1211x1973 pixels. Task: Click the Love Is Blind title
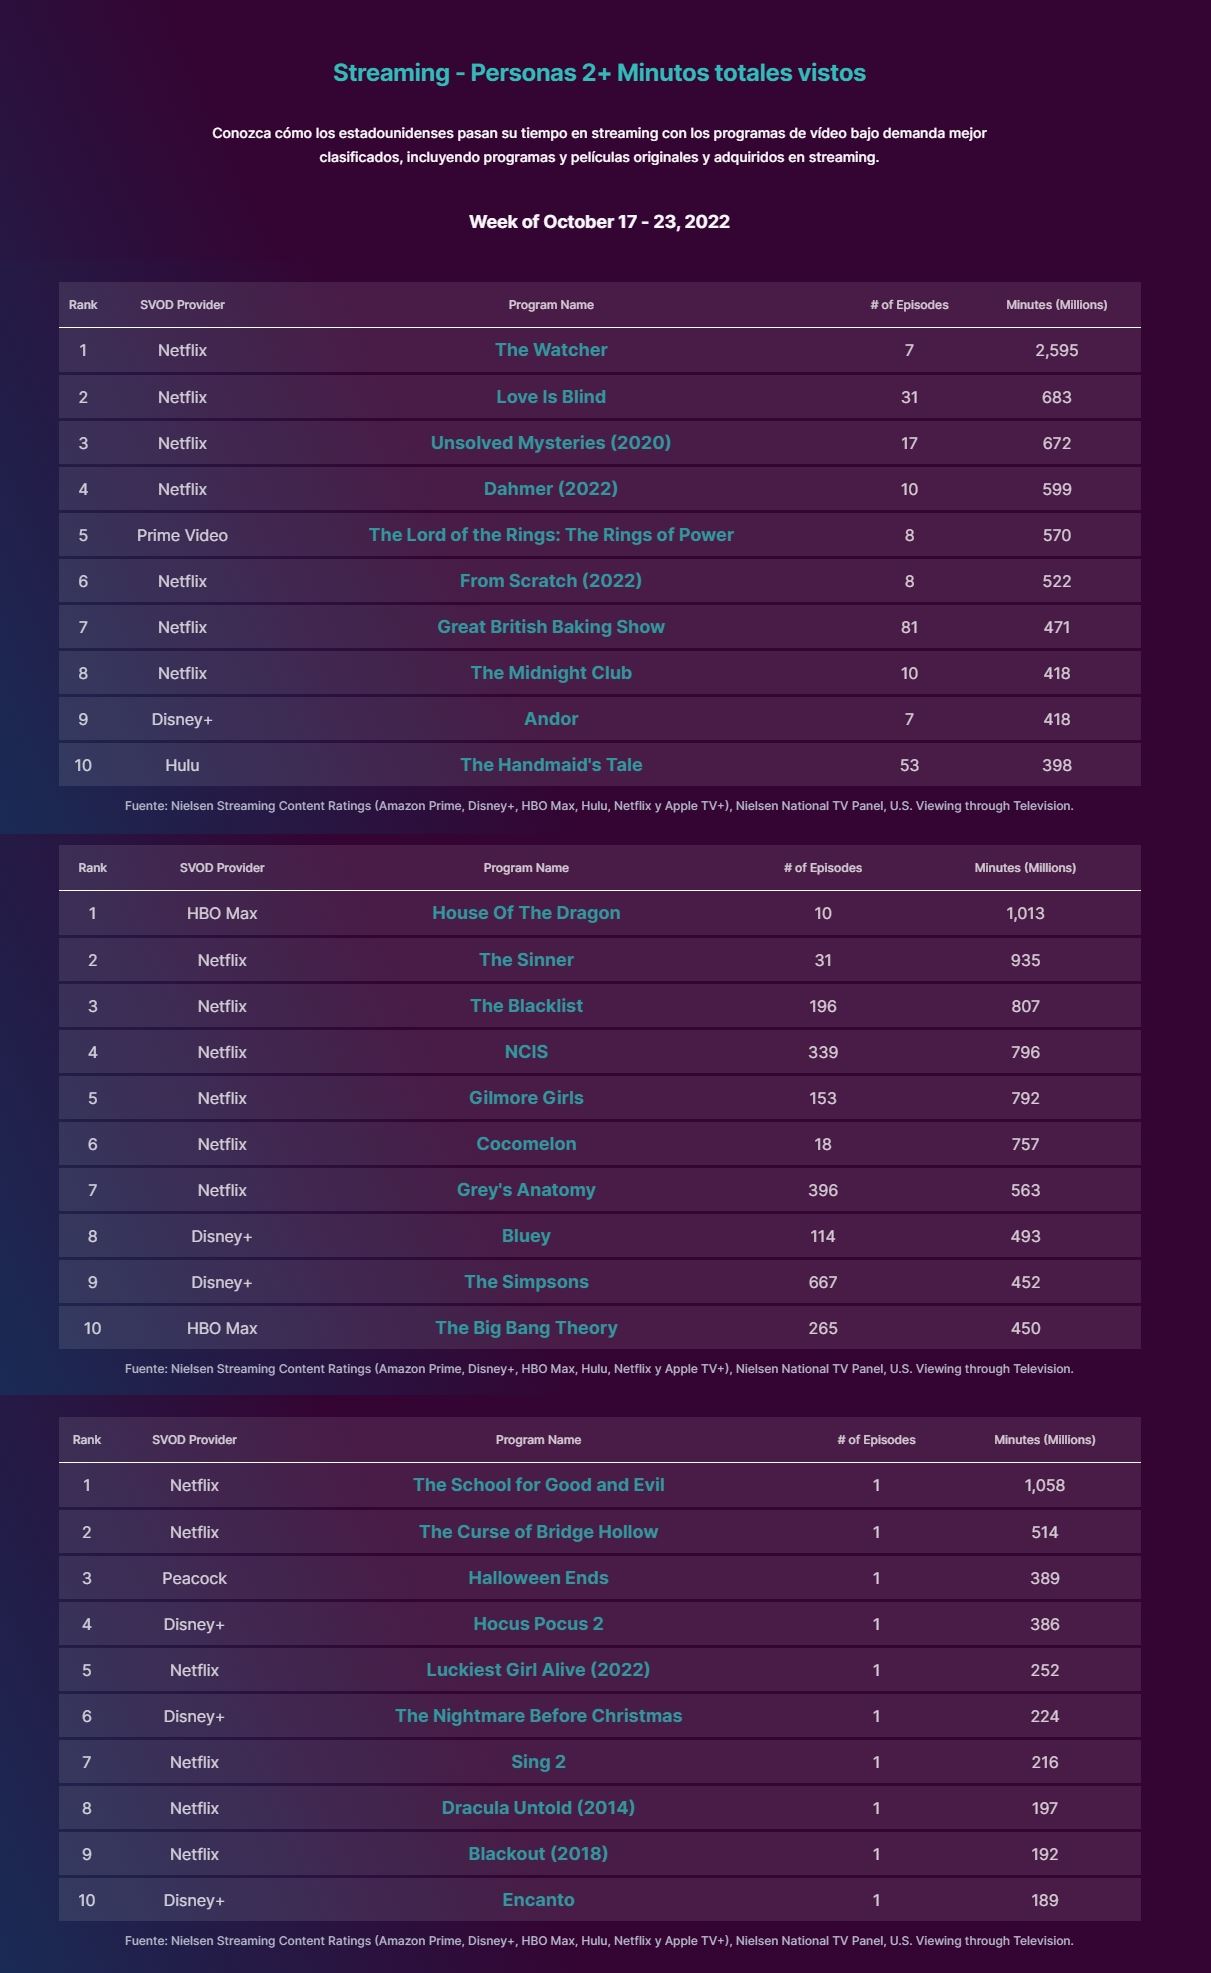point(551,397)
